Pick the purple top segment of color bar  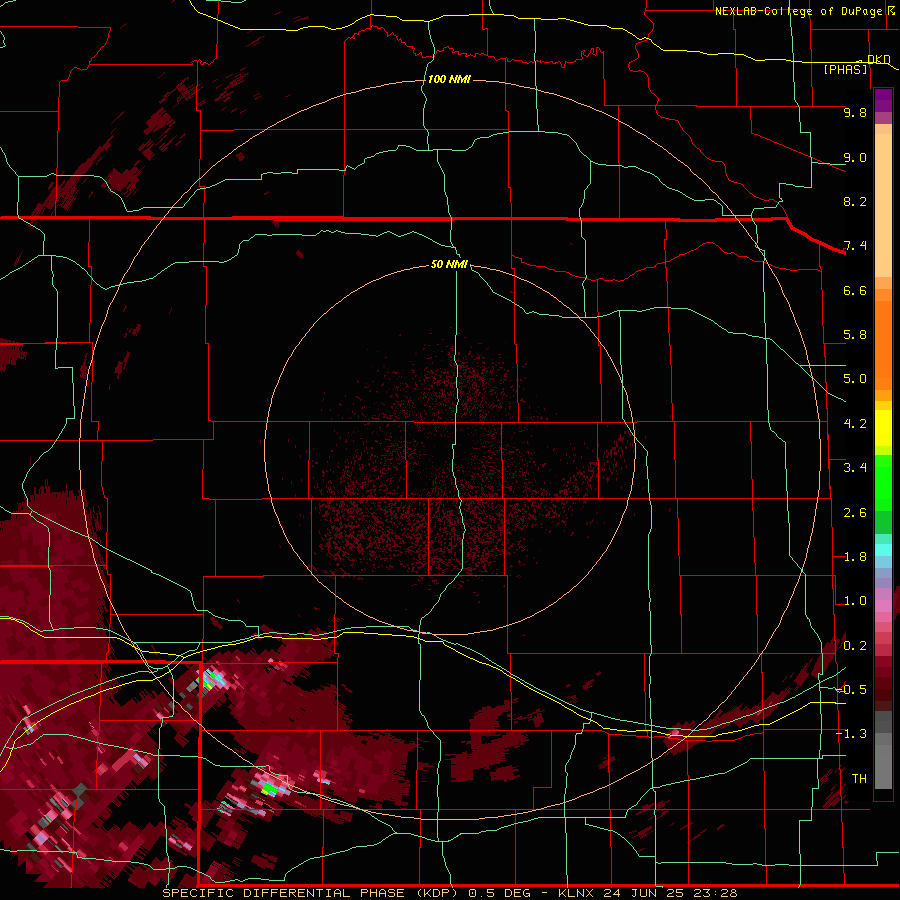(x=883, y=100)
